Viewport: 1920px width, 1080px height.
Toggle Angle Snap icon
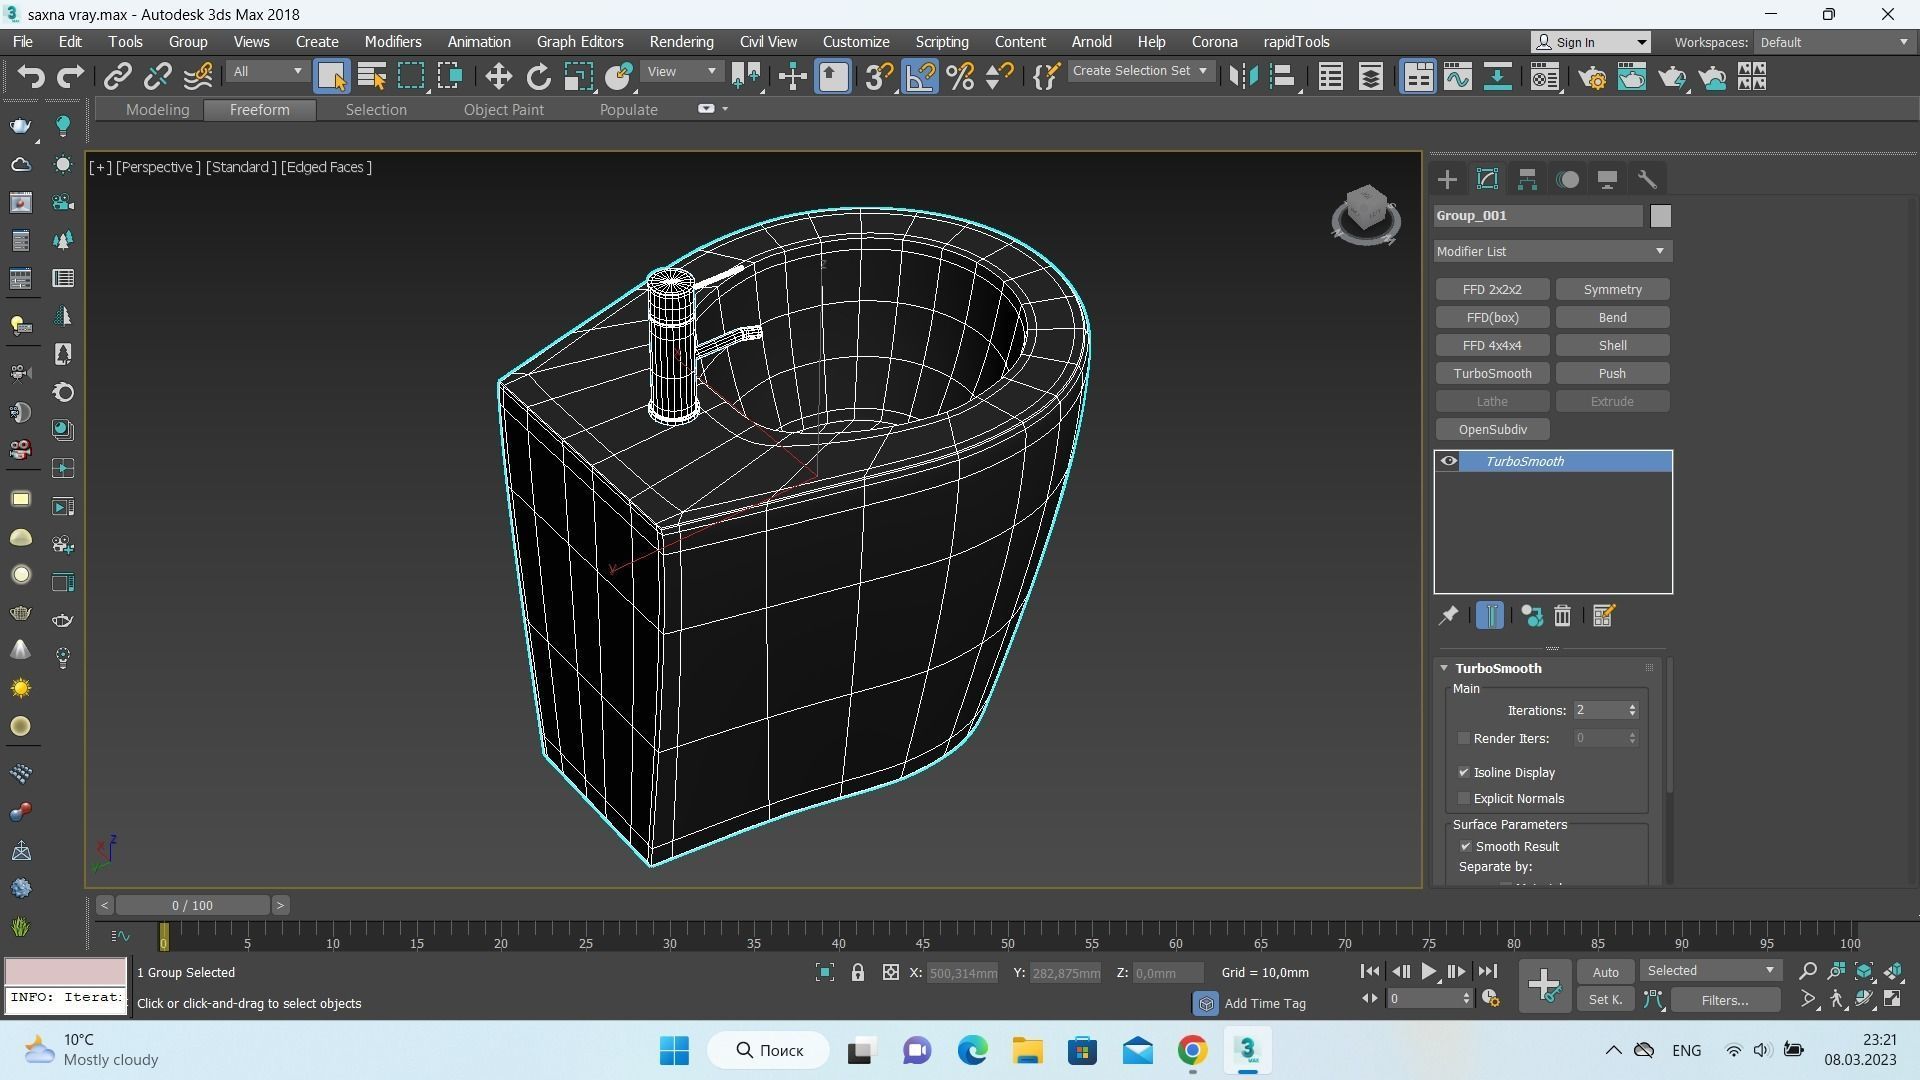[920, 77]
